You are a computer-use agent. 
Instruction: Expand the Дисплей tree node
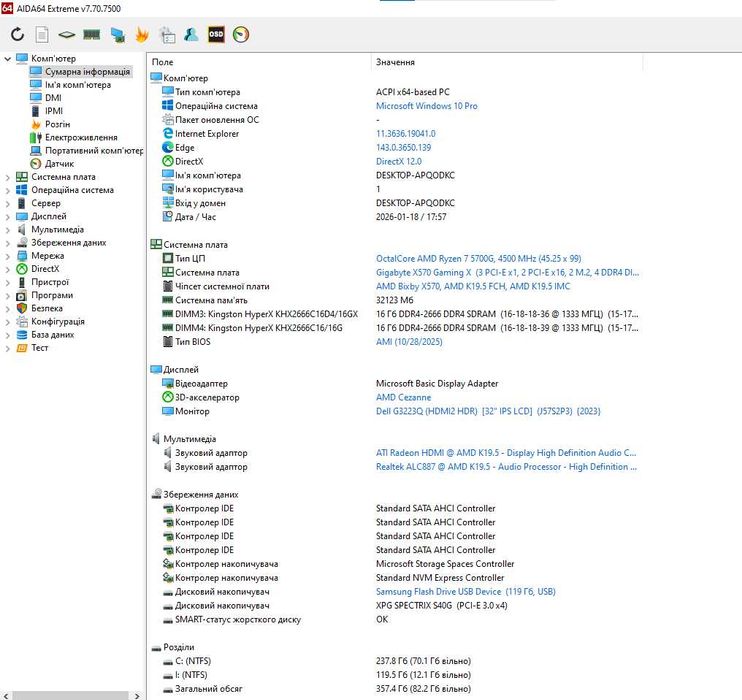point(8,217)
